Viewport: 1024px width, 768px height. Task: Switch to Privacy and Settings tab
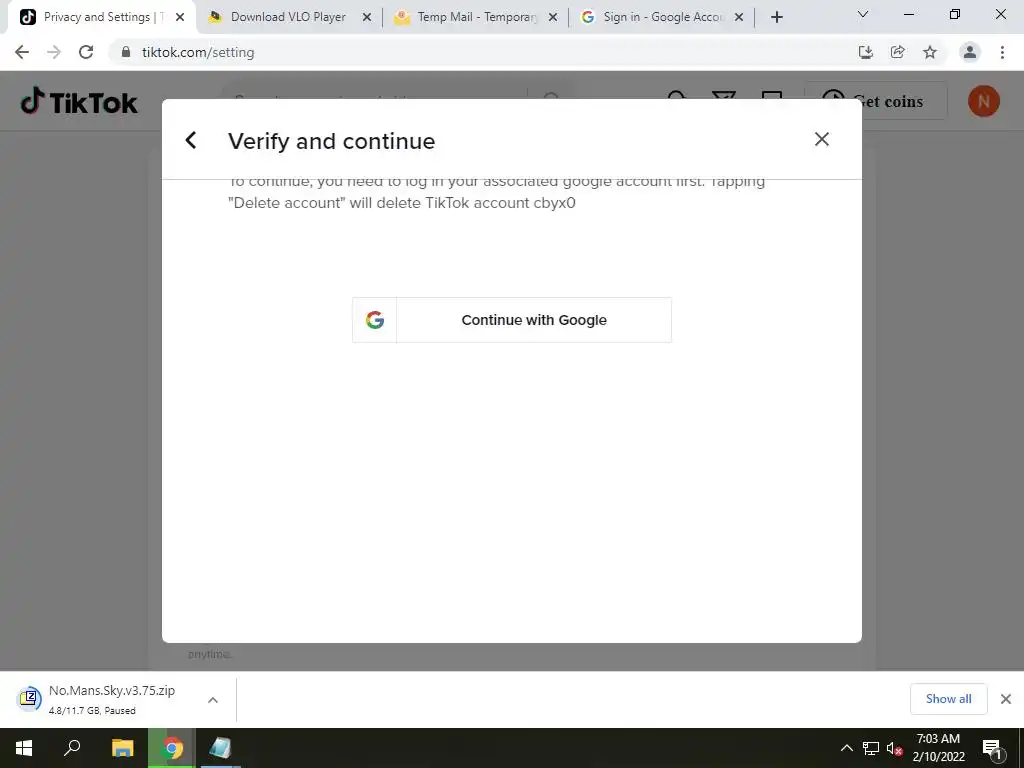coord(102,17)
